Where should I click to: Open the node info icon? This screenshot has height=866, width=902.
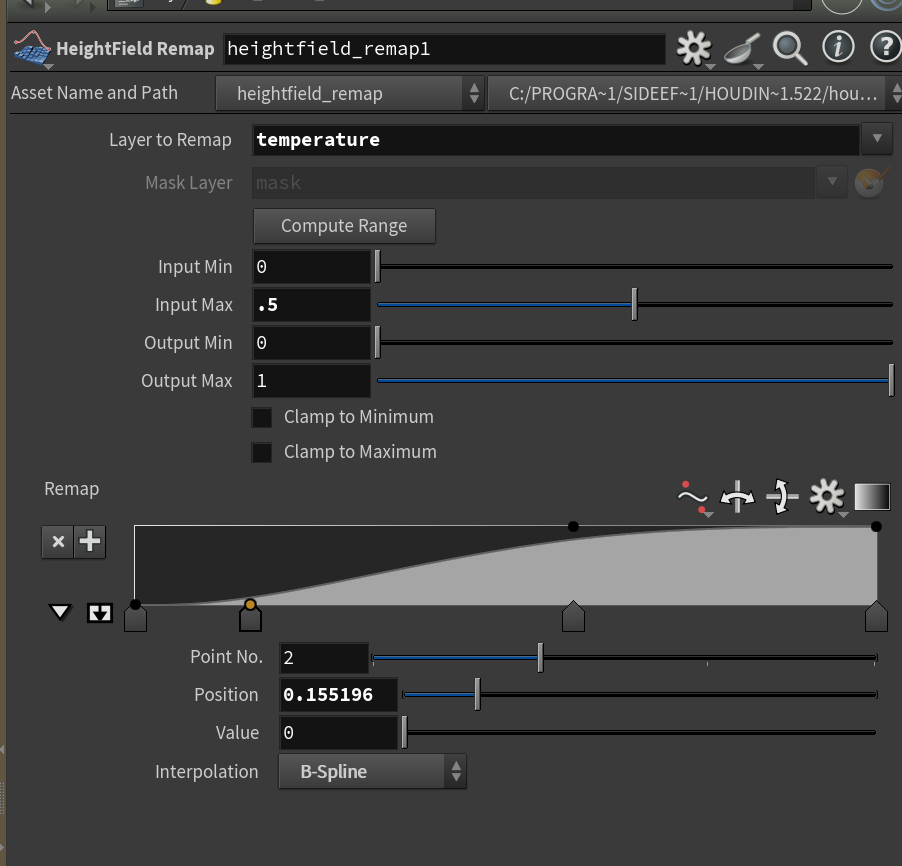click(x=838, y=47)
